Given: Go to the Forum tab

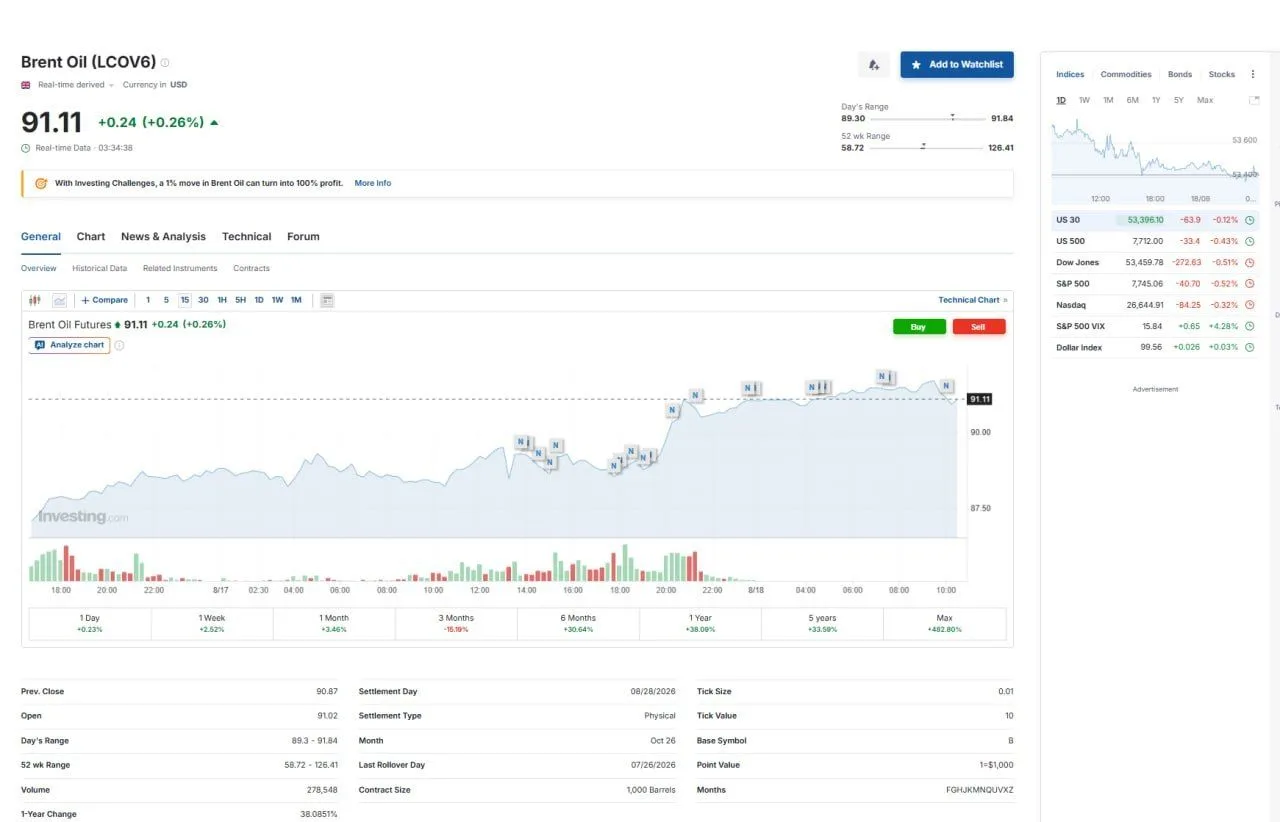Looking at the screenshot, I should [303, 237].
